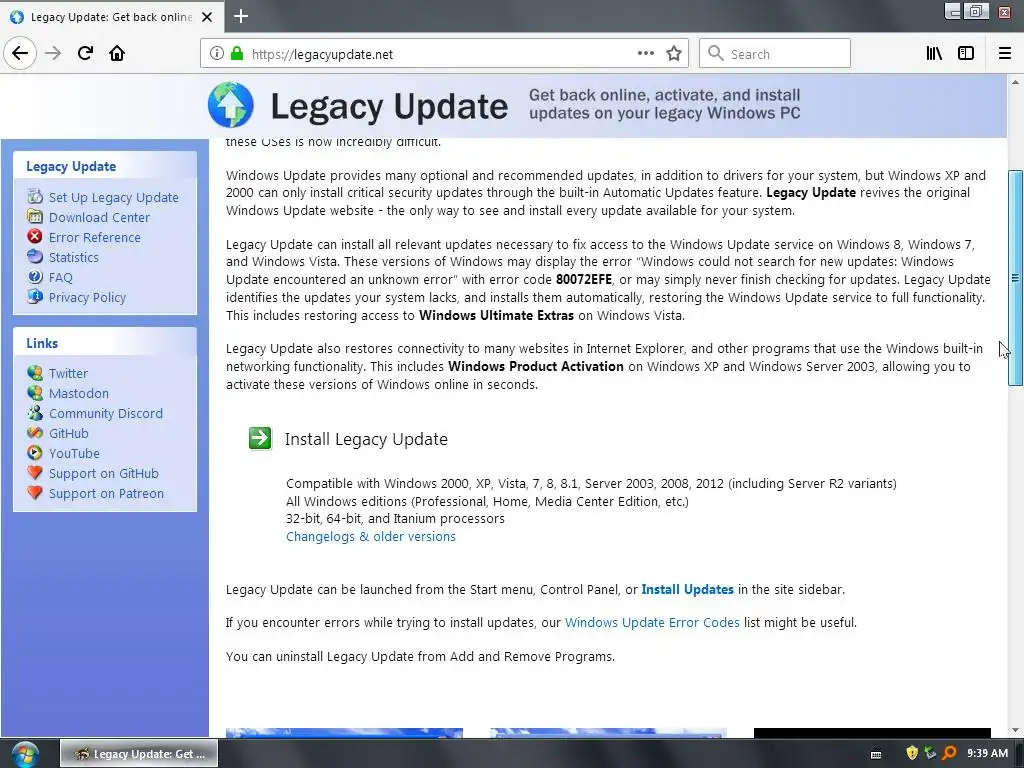Visit the Twitter link
Image resolution: width=1024 pixels, height=768 pixels.
coord(68,374)
